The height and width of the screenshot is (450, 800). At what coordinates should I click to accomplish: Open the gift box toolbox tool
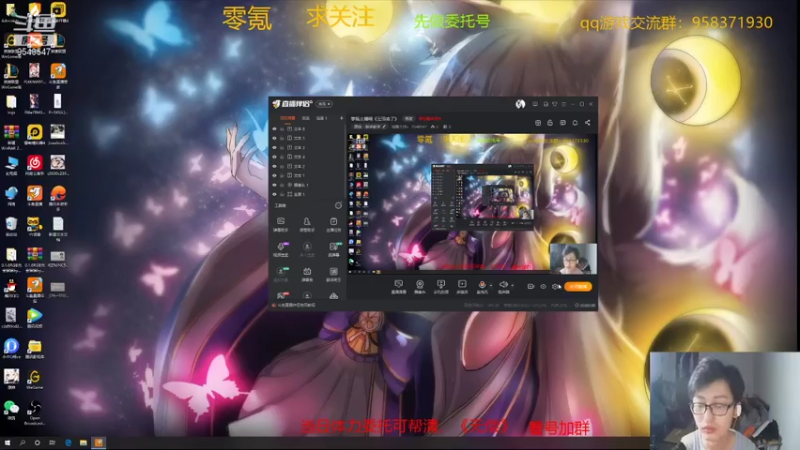(x=307, y=274)
